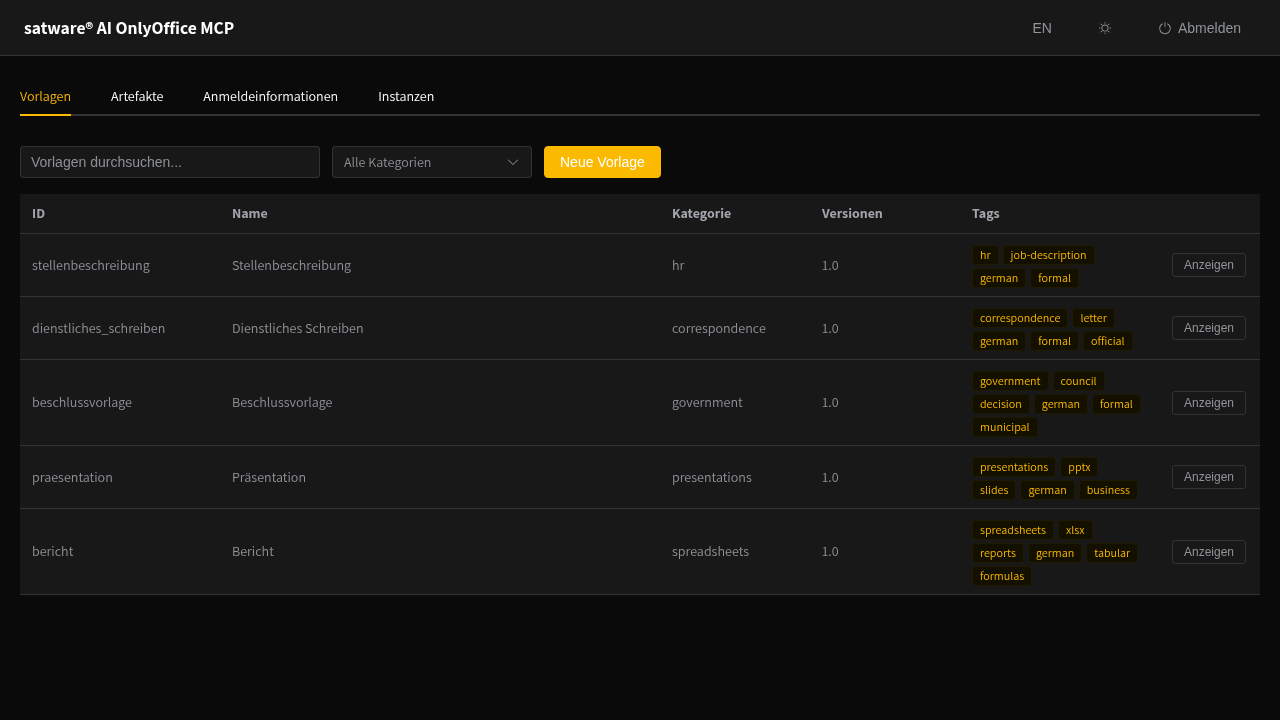1280x720 pixels.
Task: Toggle the light/dark theme sun icon
Action: tap(1105, 28)
